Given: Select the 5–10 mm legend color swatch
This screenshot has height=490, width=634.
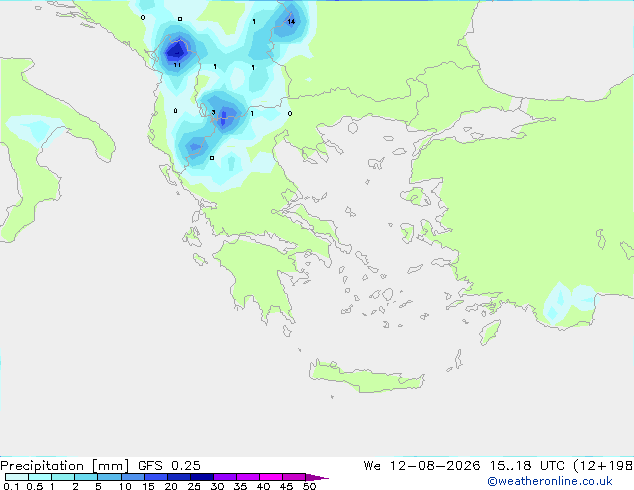Looking at the screenshot, I should pyautogui.click(x=109, y=477).
